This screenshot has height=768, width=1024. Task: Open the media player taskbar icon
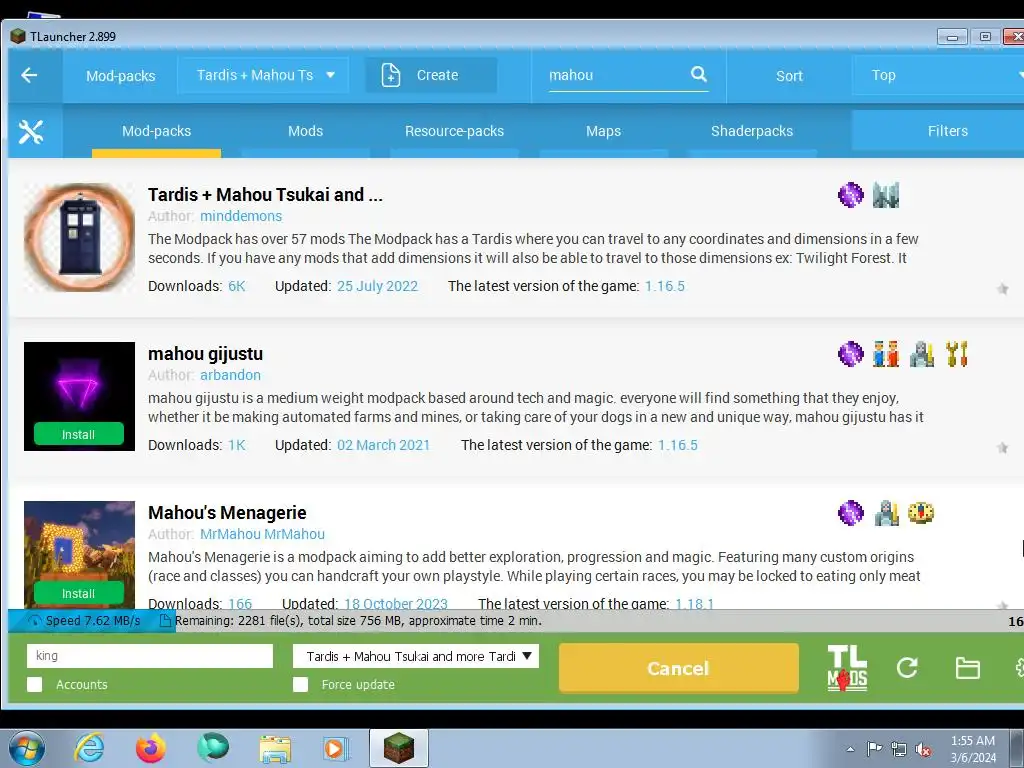336,748
